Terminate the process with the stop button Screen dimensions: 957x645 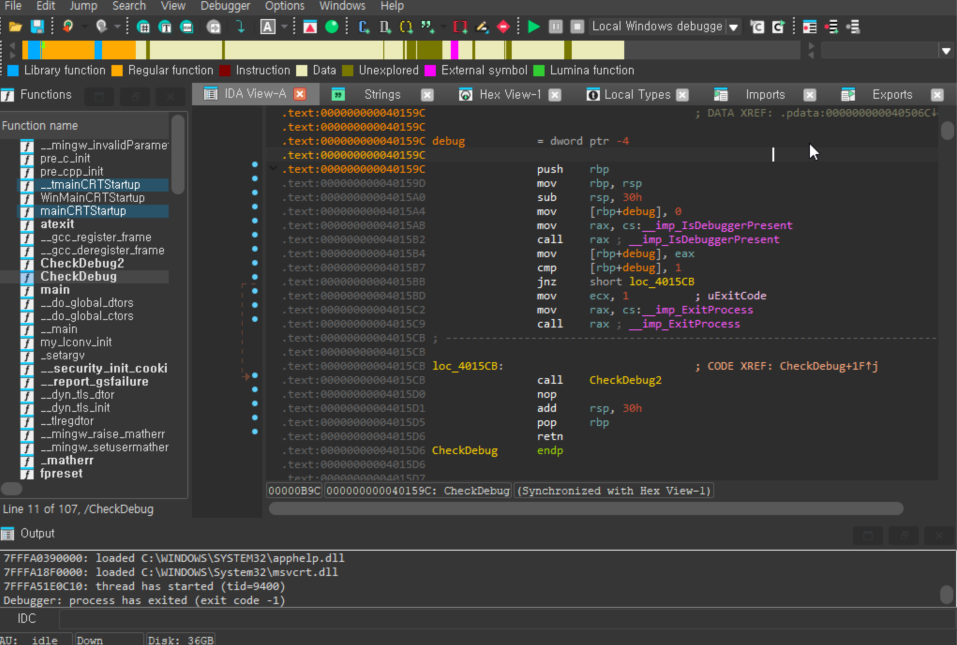pos(577,27)
